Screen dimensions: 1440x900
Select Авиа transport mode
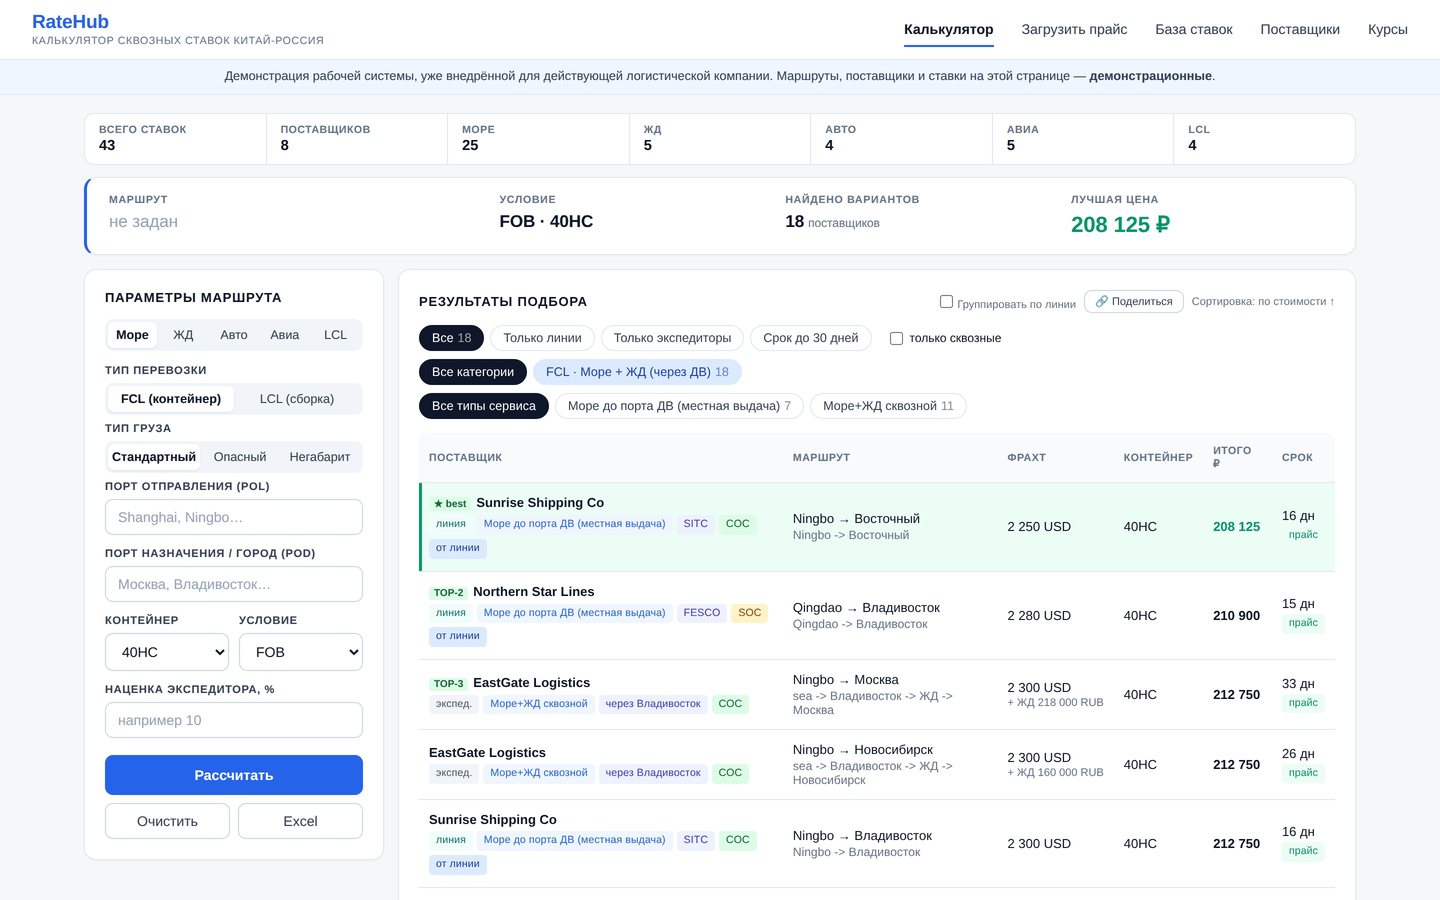(x=285, y=335)
